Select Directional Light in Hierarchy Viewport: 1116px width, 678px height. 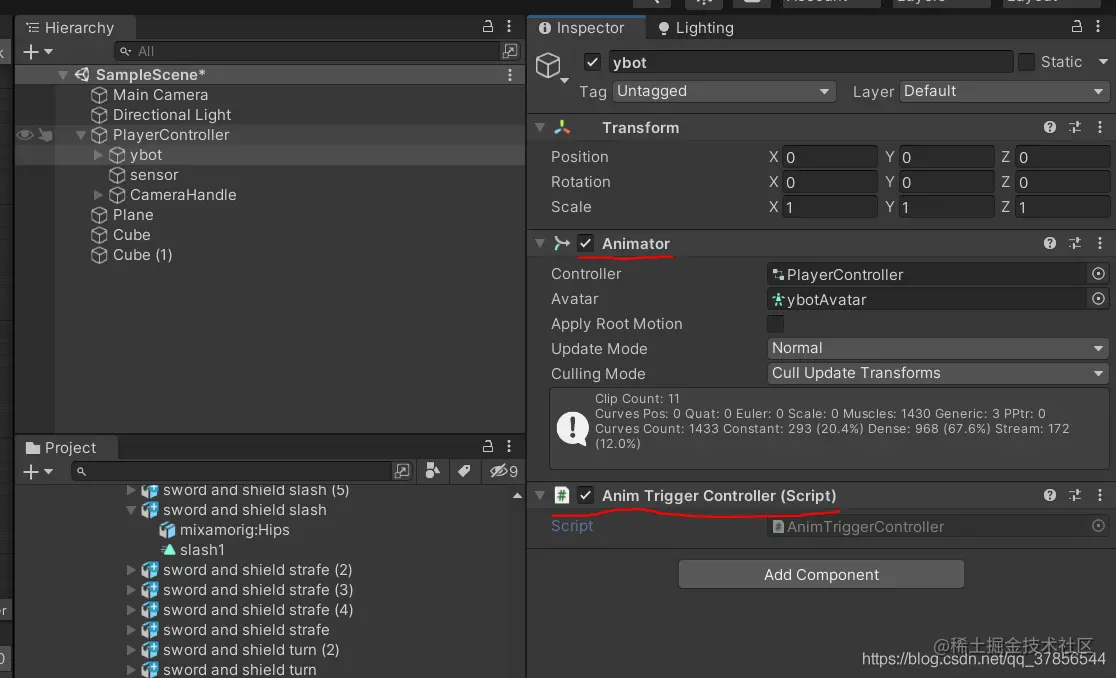(x=172, y=115)
